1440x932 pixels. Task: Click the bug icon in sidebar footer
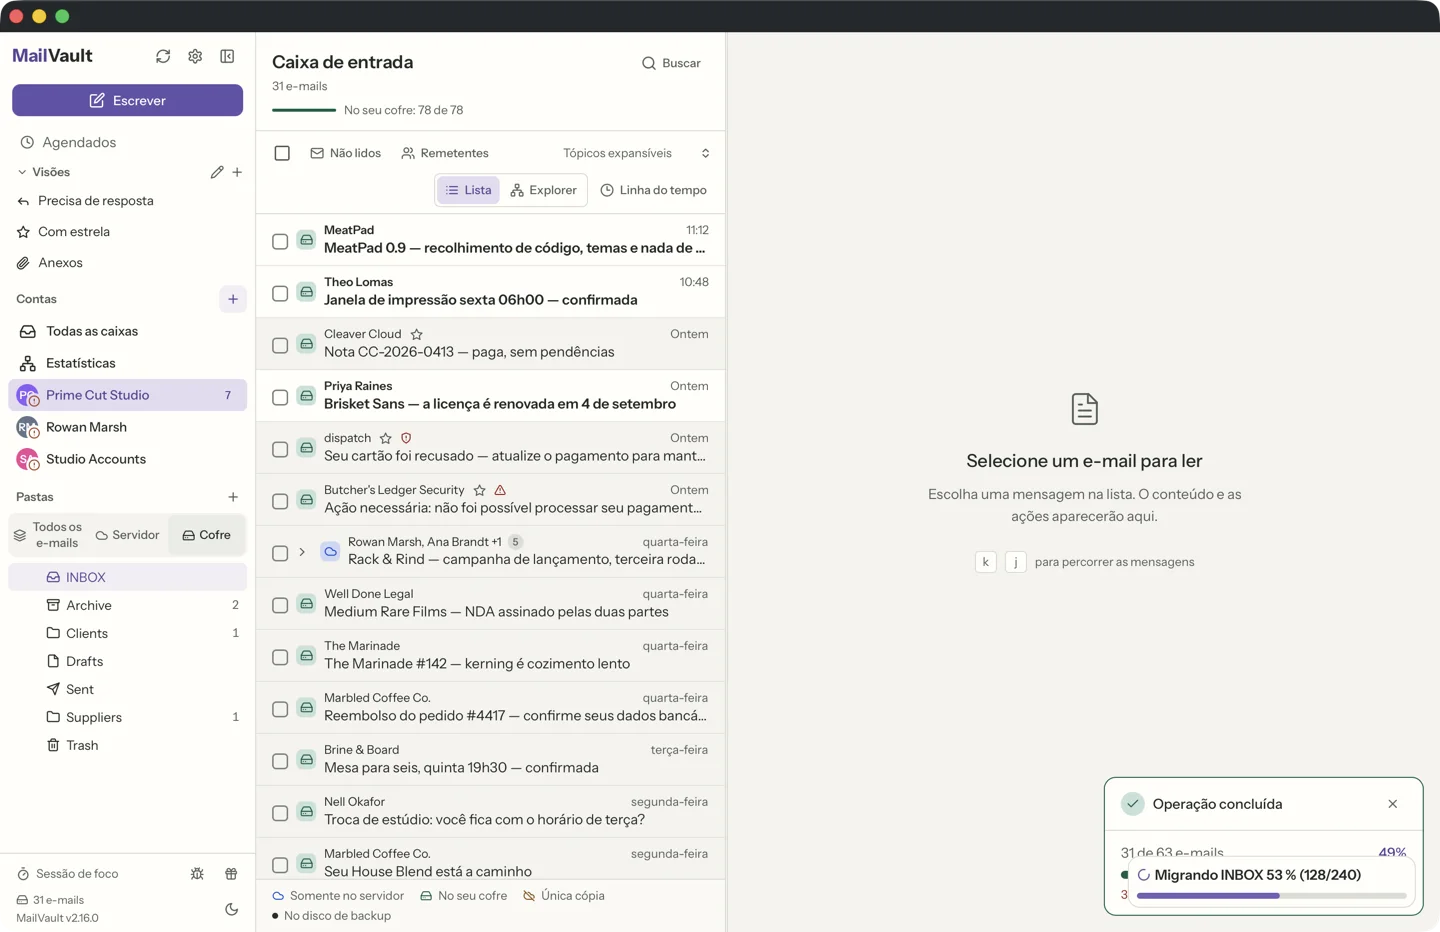[197, 874]
